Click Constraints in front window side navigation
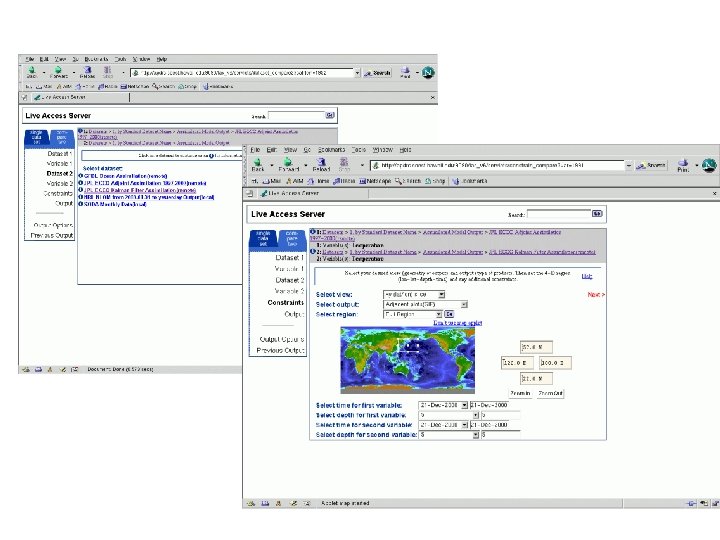Viewport: 720px width, 540px height. pyautogui.click(x=285, y=303)
